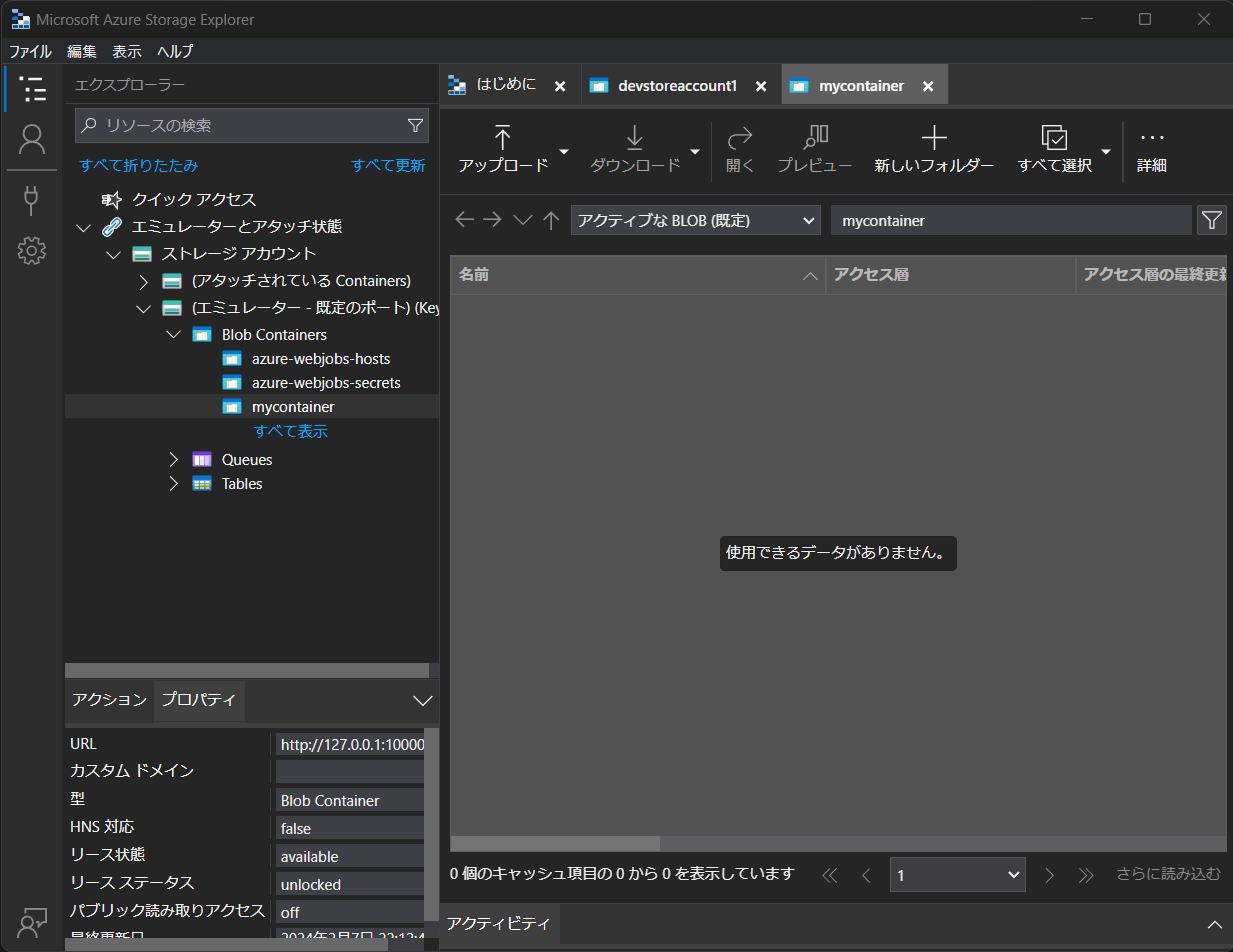Image resolution: width=1233 pixels, height=952 pixels.
Task: Switch to the プロパティ tab
Action: tap(199, 700)
